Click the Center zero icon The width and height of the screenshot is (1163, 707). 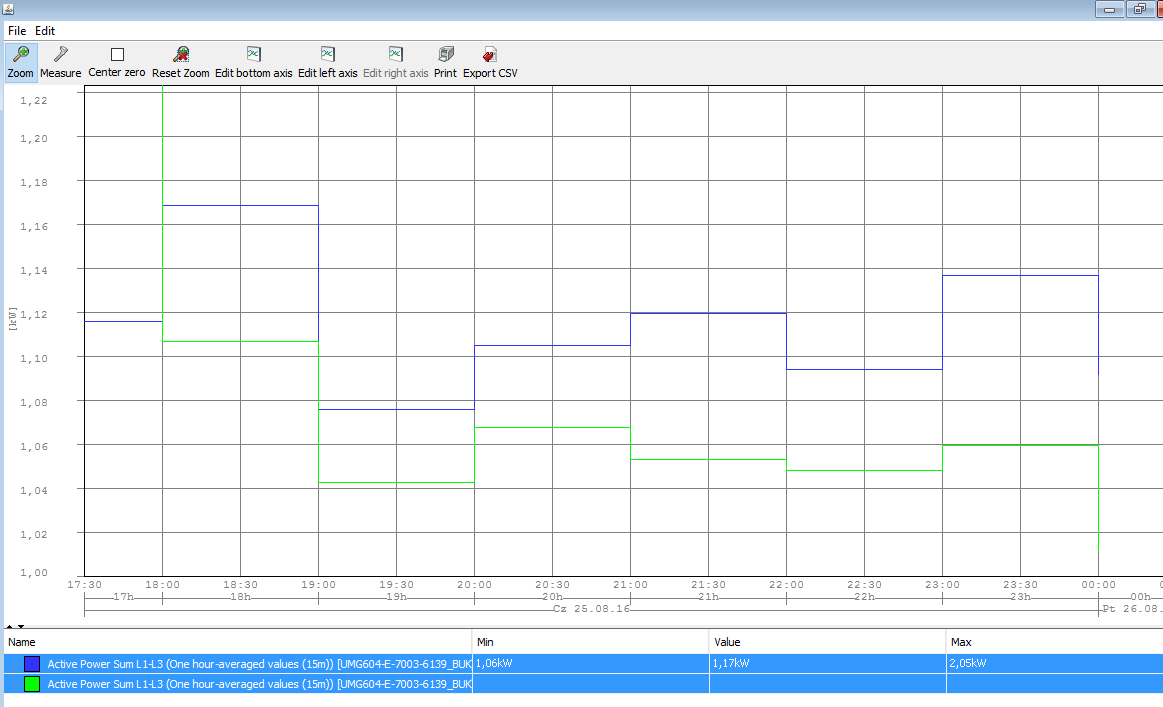[x=117, y=54]
